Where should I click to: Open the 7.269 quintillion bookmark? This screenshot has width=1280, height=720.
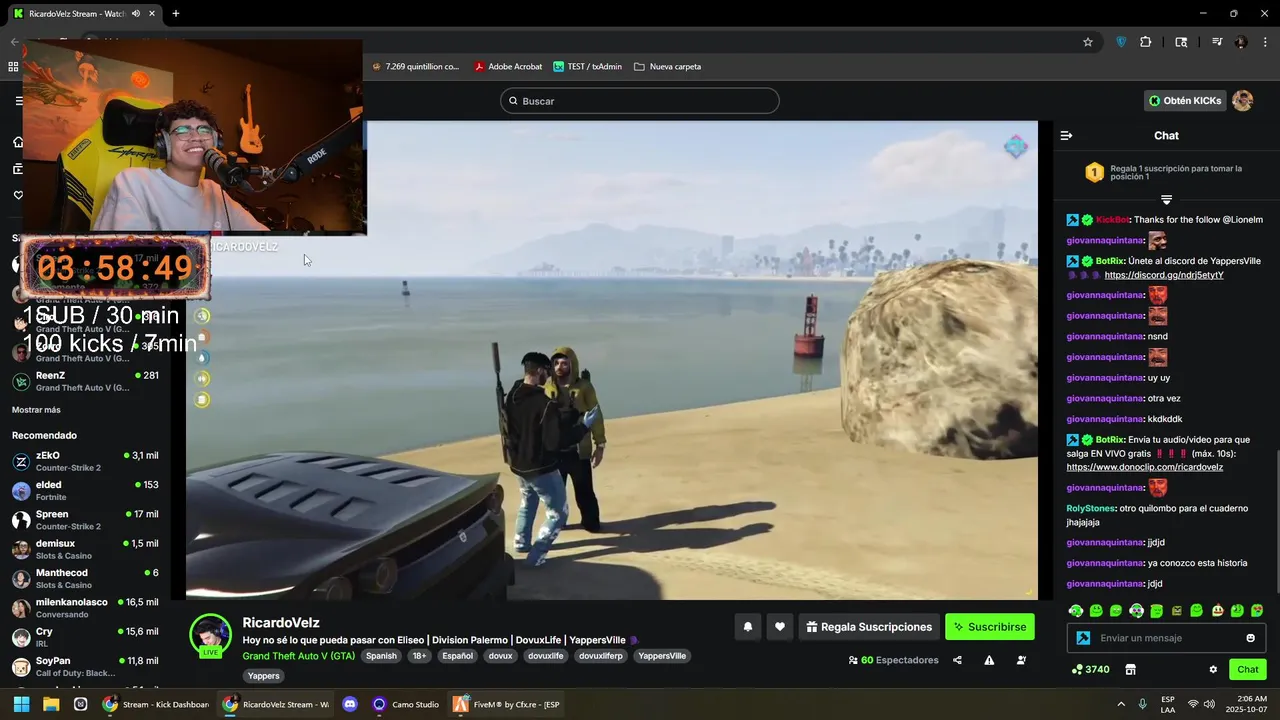click(x=415, y=67)
